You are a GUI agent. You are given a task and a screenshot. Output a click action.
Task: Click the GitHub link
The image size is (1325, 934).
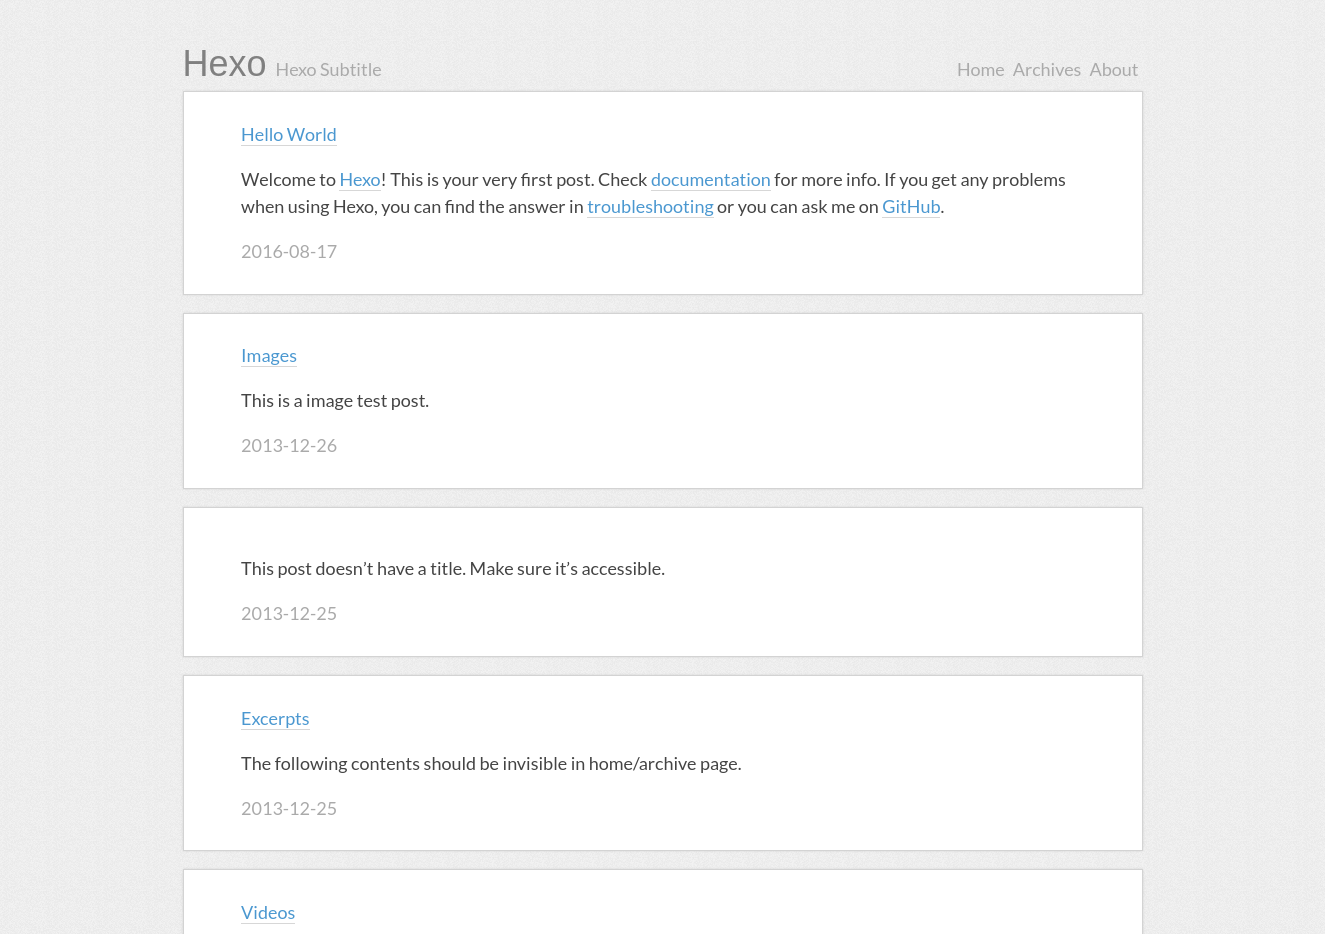click(910, 207)
